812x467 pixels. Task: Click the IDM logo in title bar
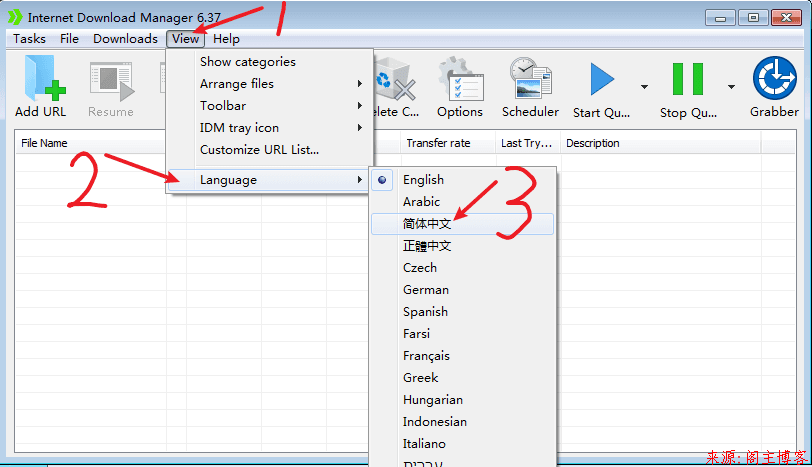click(x=15, y=17)
